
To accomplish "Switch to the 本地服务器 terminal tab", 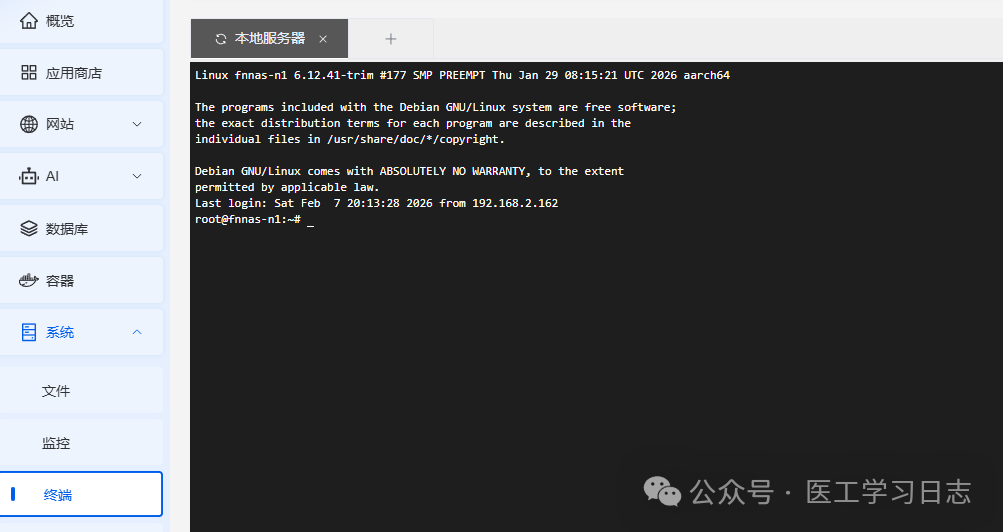I will click(x=269, y=39).
